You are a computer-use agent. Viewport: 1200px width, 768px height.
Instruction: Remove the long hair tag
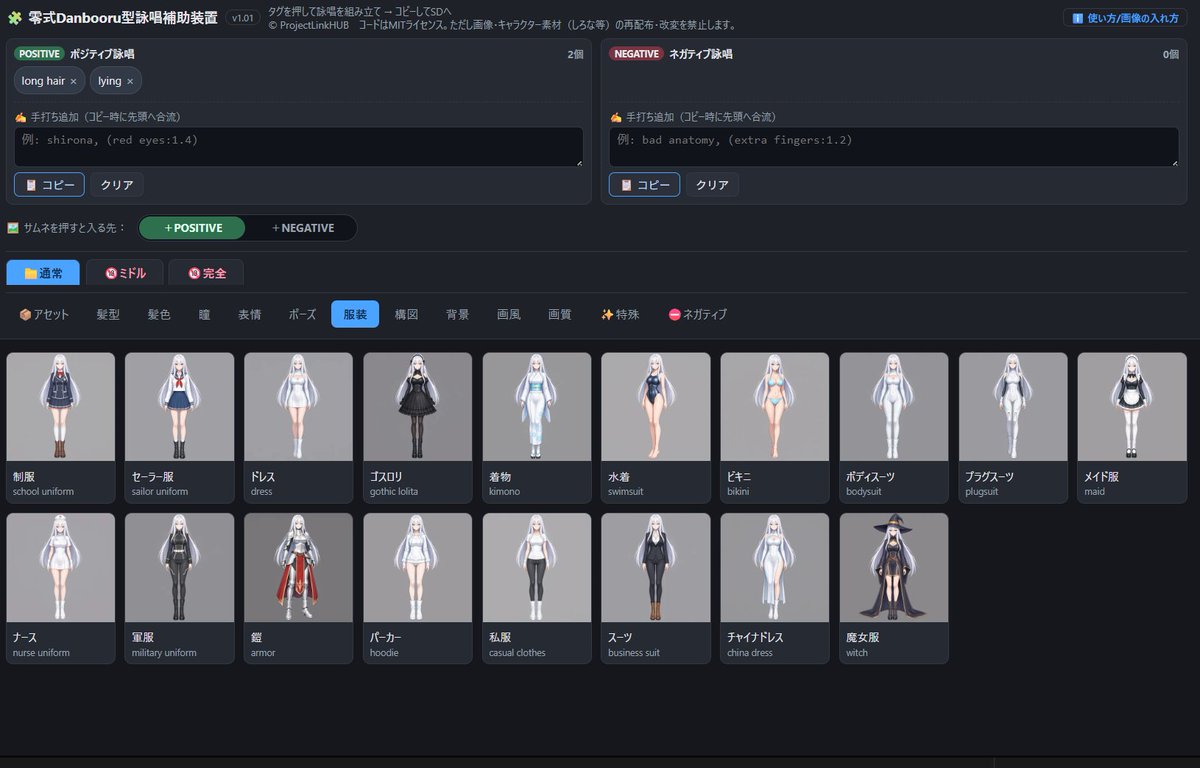click(x=73, y=81)
